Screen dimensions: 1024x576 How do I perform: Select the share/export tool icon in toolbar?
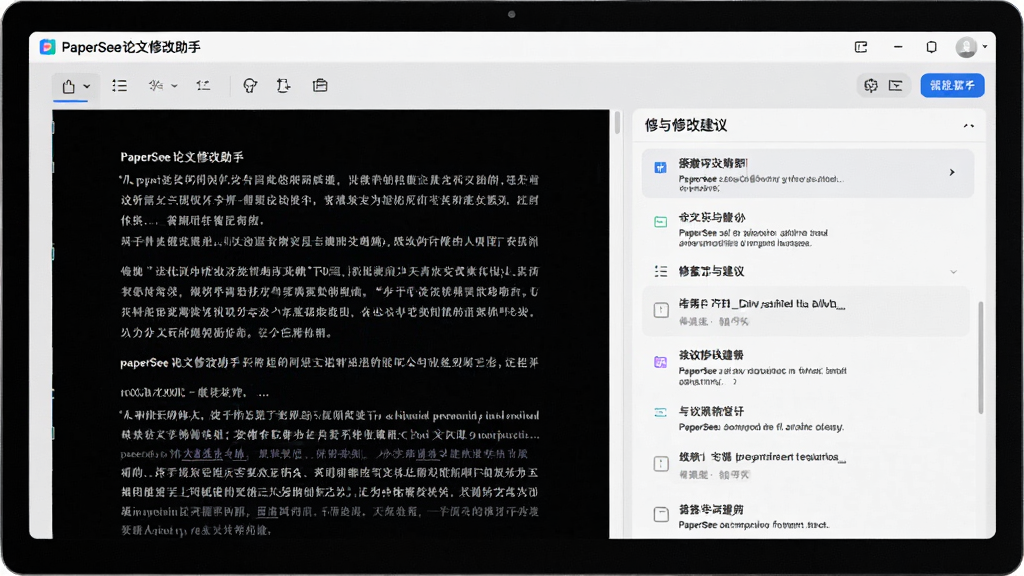69,86
